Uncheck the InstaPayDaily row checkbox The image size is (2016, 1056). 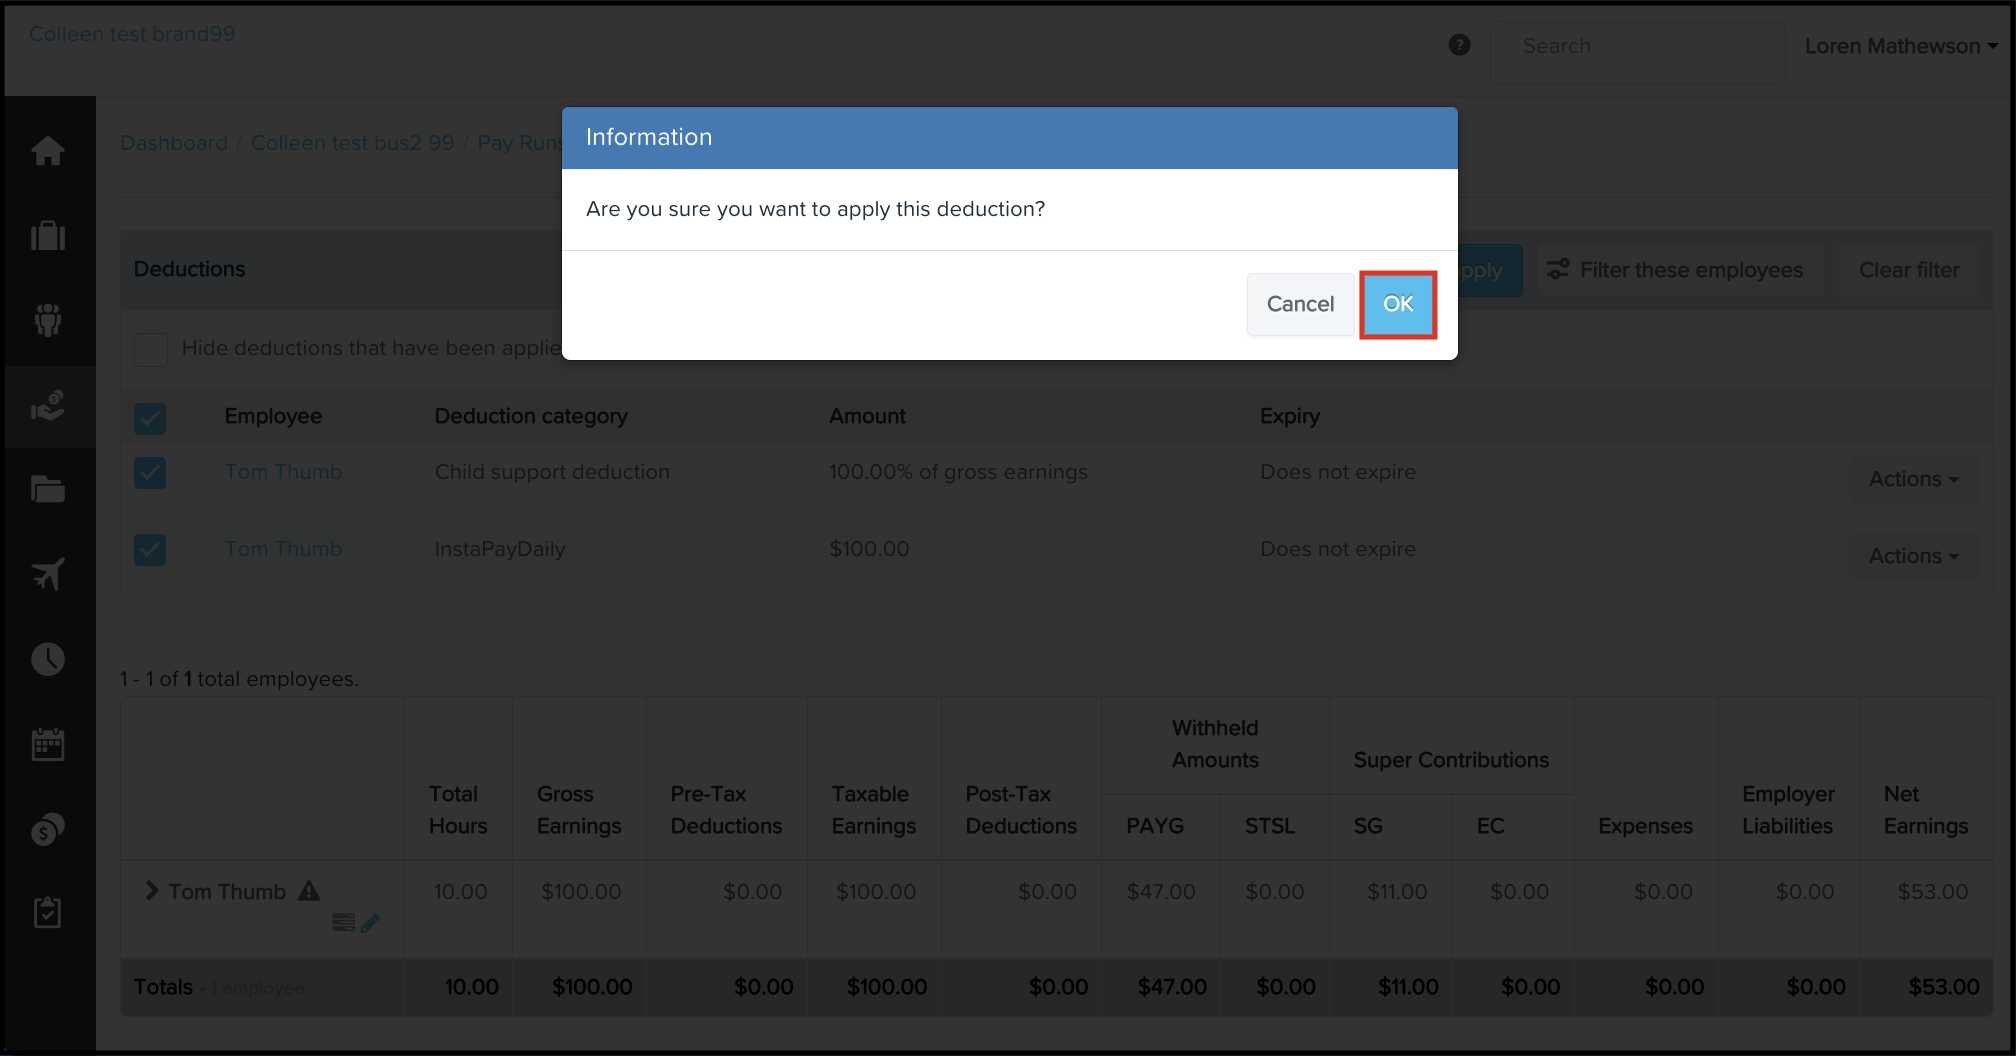tap(150, 549)
